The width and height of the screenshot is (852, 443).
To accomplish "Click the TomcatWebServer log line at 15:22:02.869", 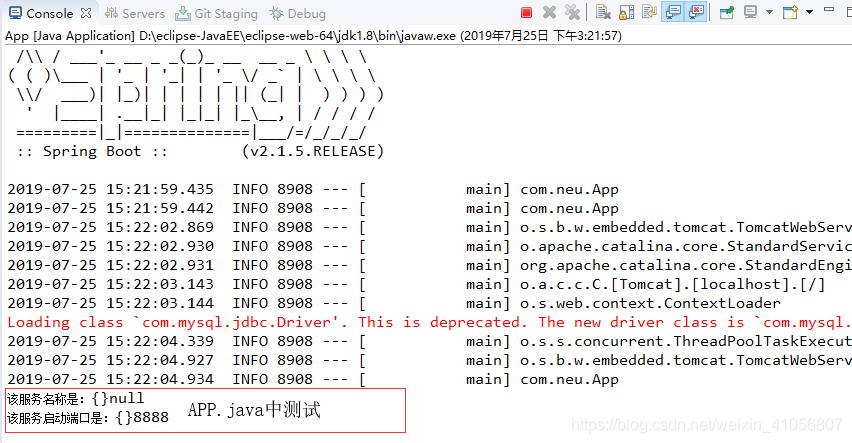I will [429, 227].
